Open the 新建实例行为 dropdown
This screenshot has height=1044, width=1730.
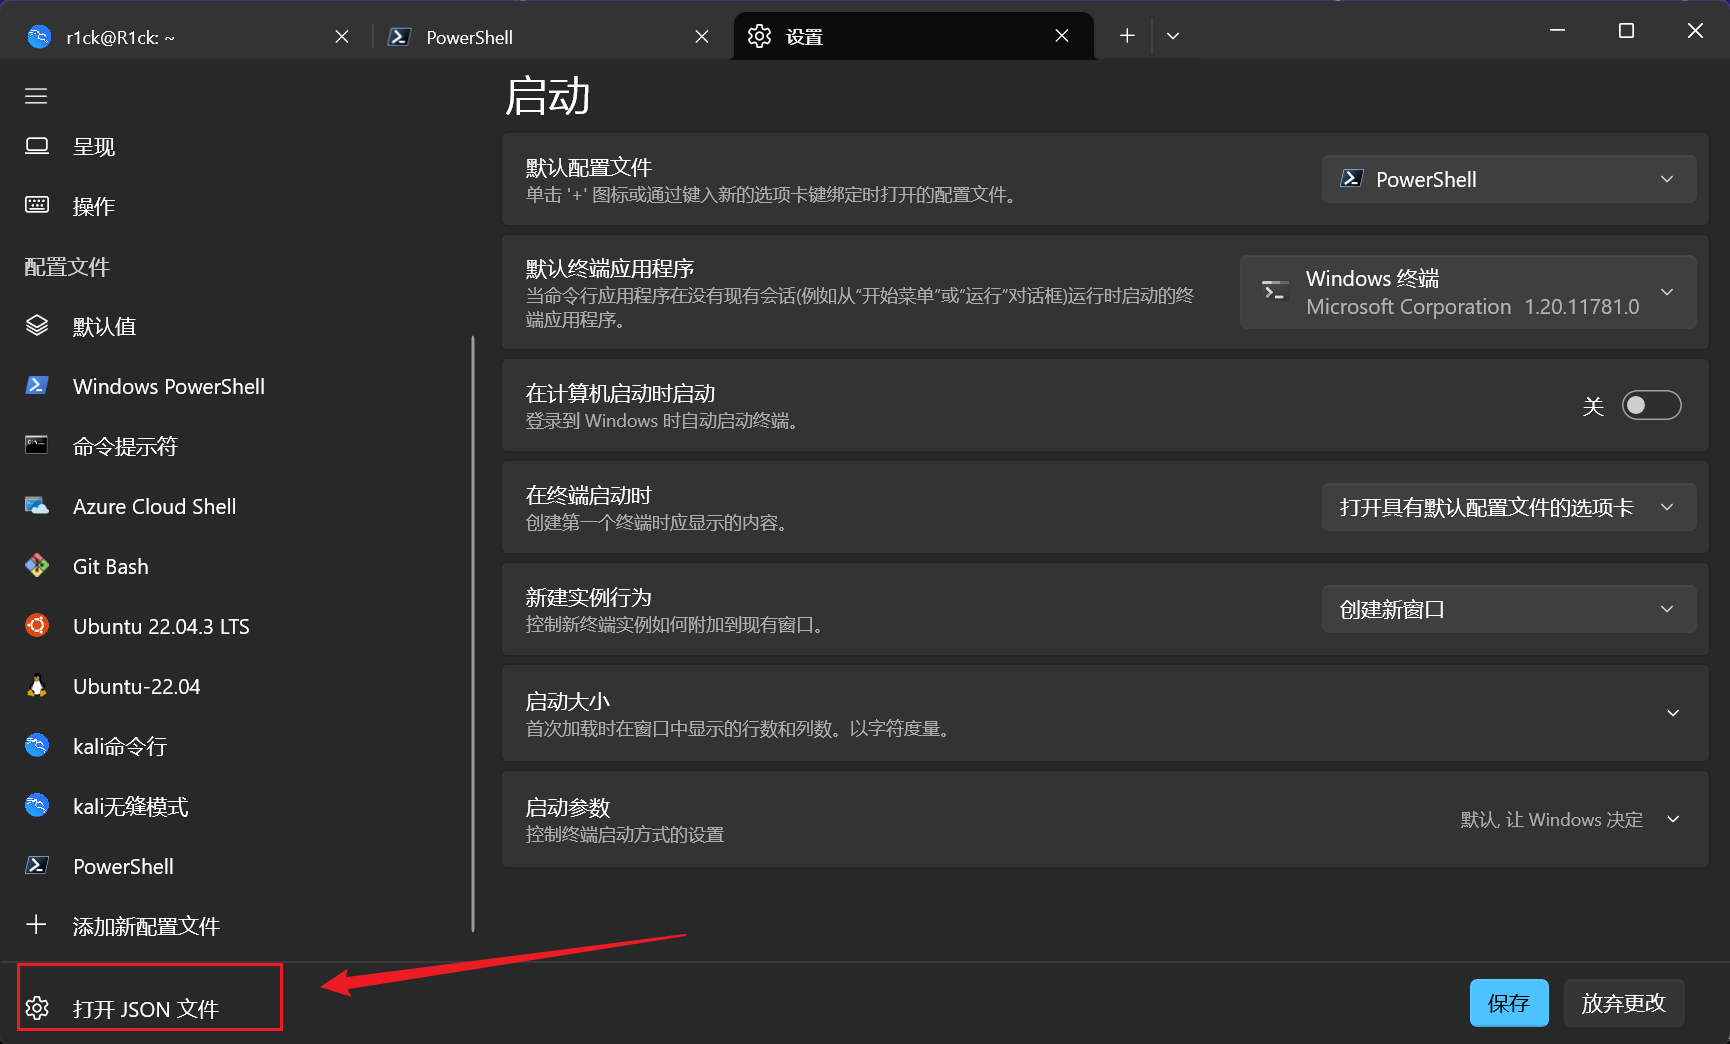pos(1508,609)
